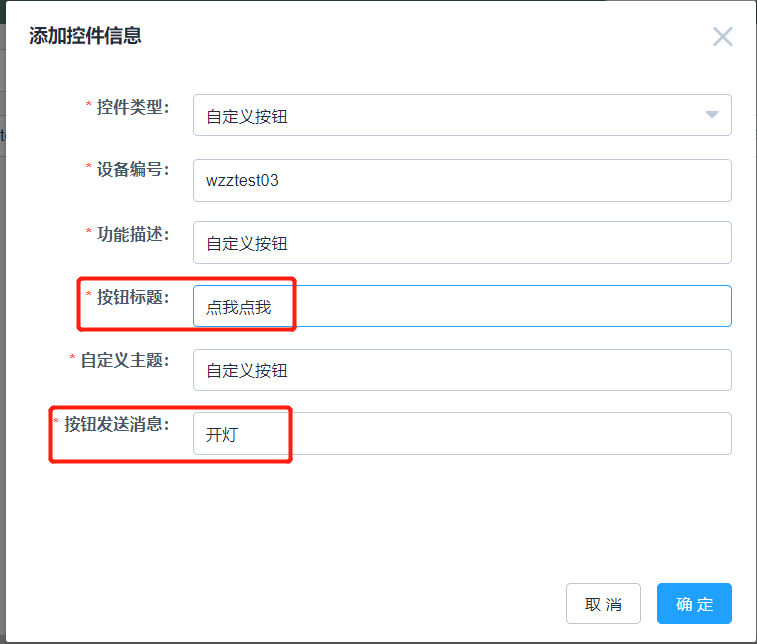Click into the 功能描述 input field

pos(462,242)
